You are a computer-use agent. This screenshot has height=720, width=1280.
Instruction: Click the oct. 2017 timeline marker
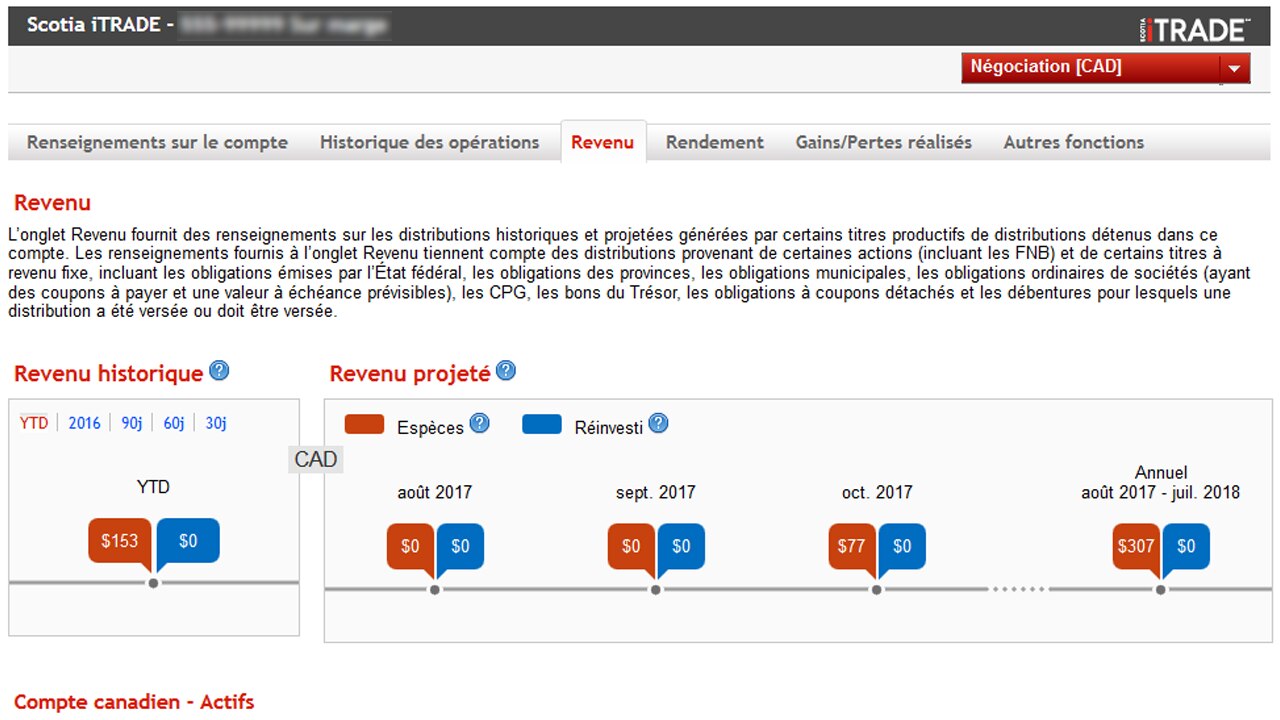click(876, 590)
